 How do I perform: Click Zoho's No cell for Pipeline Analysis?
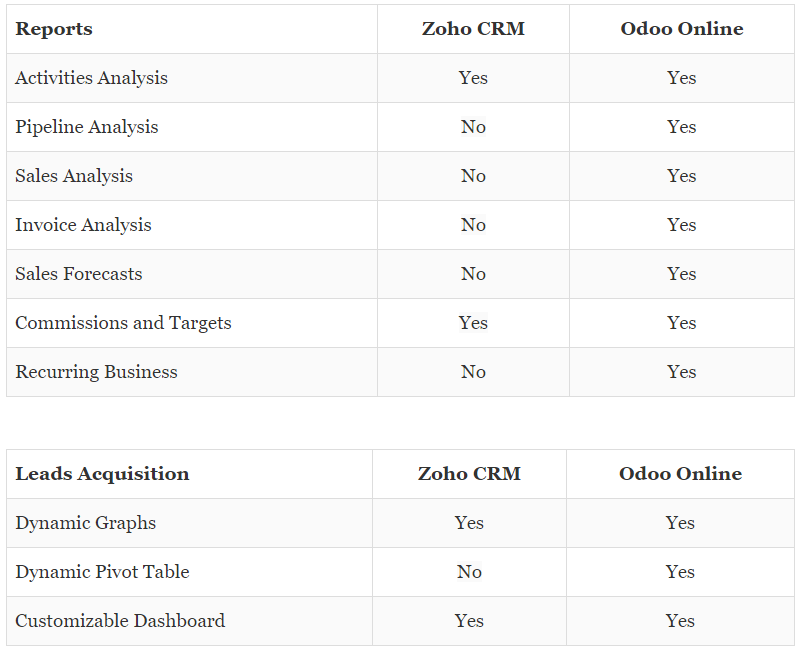click(x=473, y=127)
